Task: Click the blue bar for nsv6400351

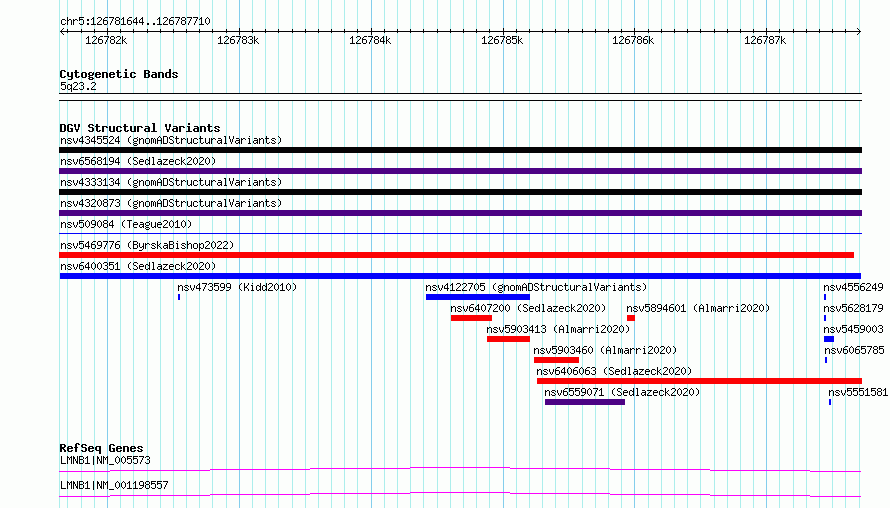Action: point(460,276)
